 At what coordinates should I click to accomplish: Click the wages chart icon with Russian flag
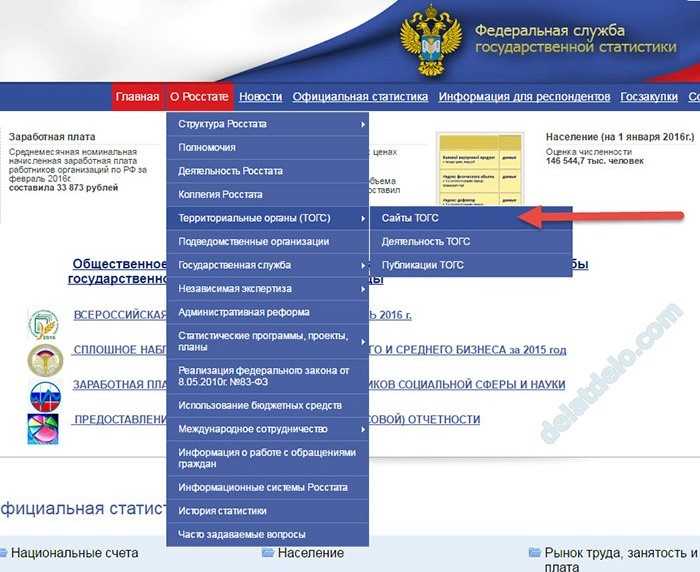pyautogui.click(x=46, y=396)
